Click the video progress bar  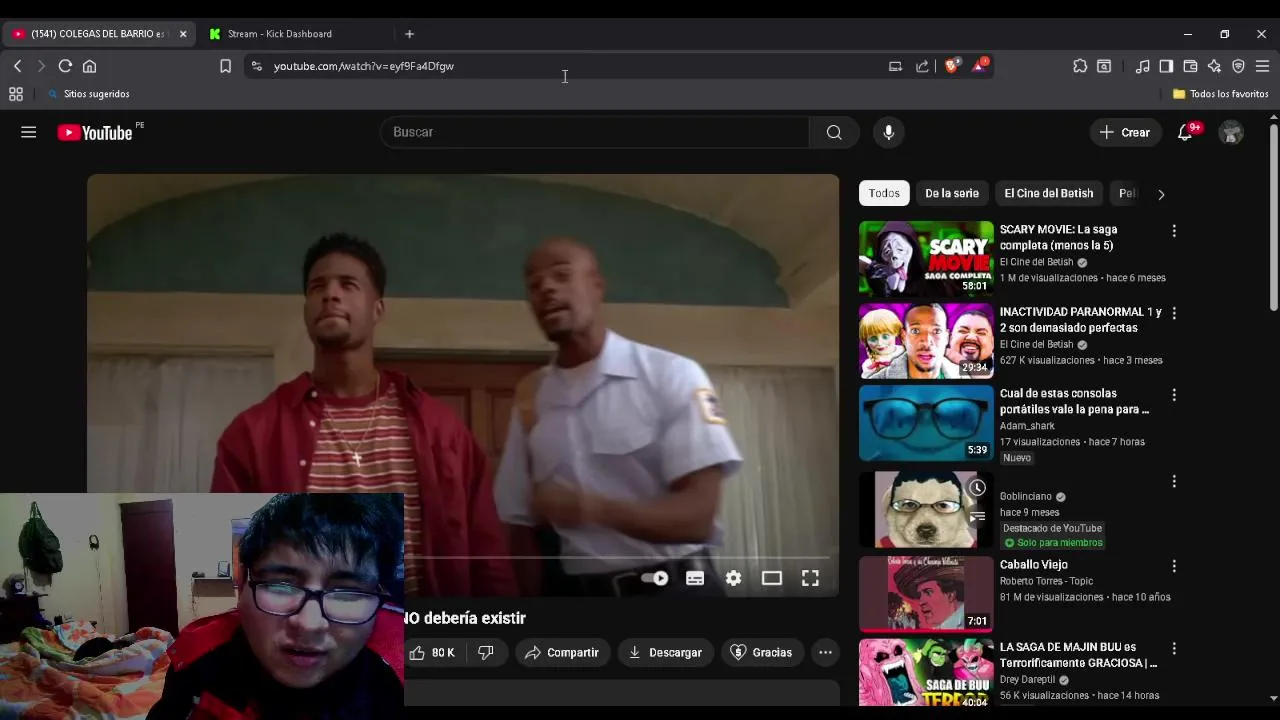[618, 558]
